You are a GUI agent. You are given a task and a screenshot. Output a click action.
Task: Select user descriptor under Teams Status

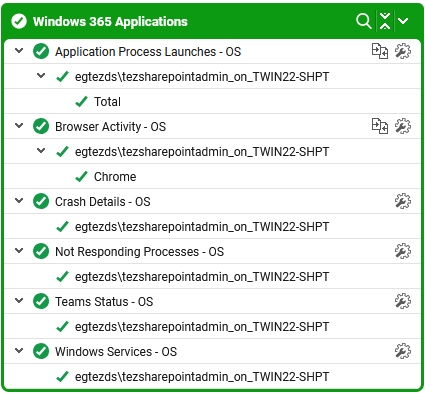(202, 327)
